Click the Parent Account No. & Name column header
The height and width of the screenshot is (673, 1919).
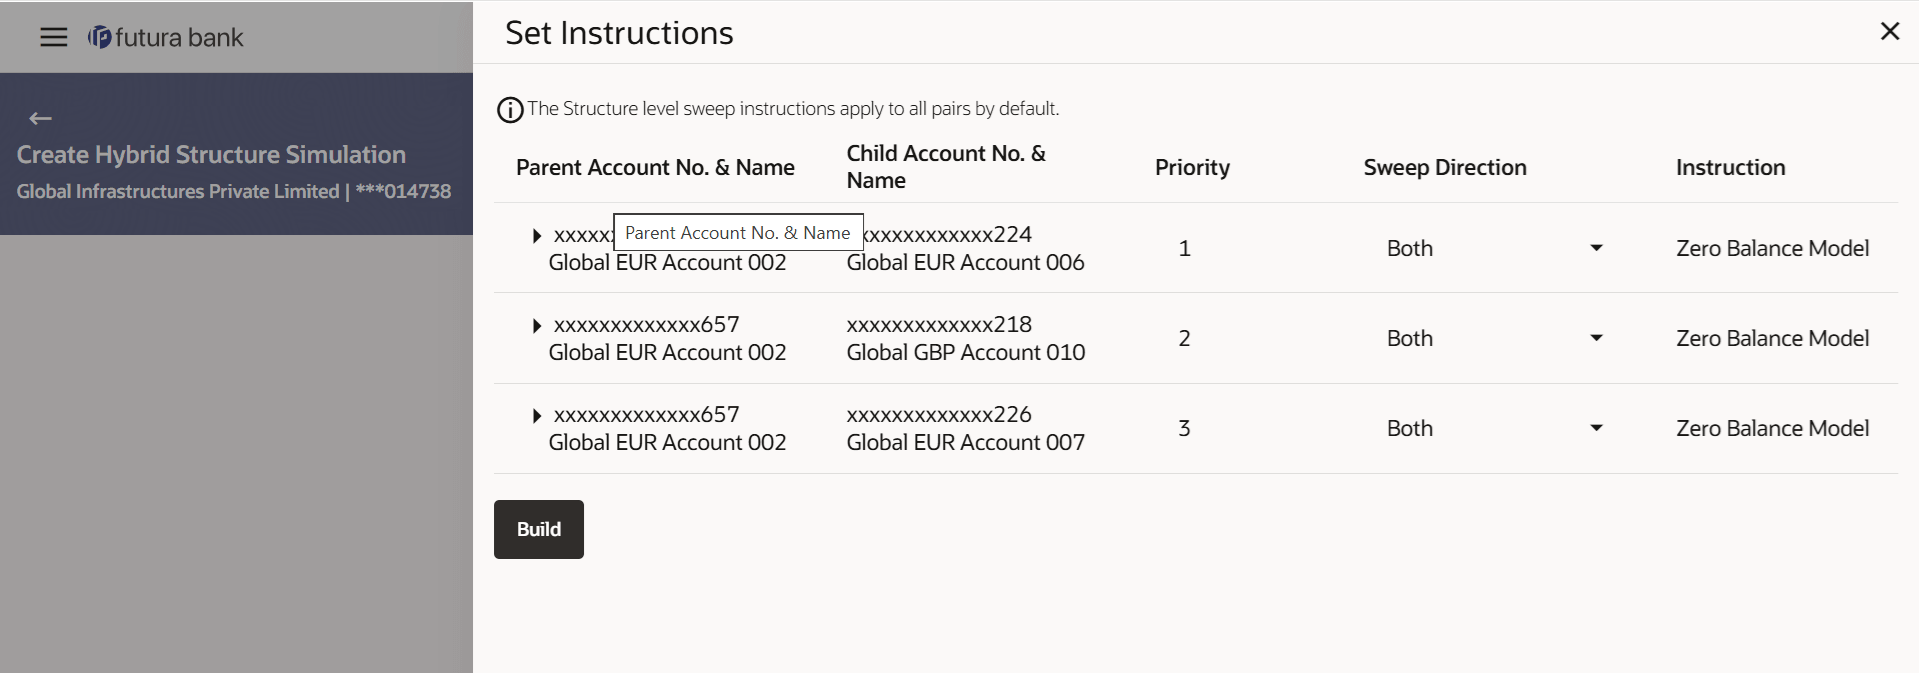[x=655, y=167]
